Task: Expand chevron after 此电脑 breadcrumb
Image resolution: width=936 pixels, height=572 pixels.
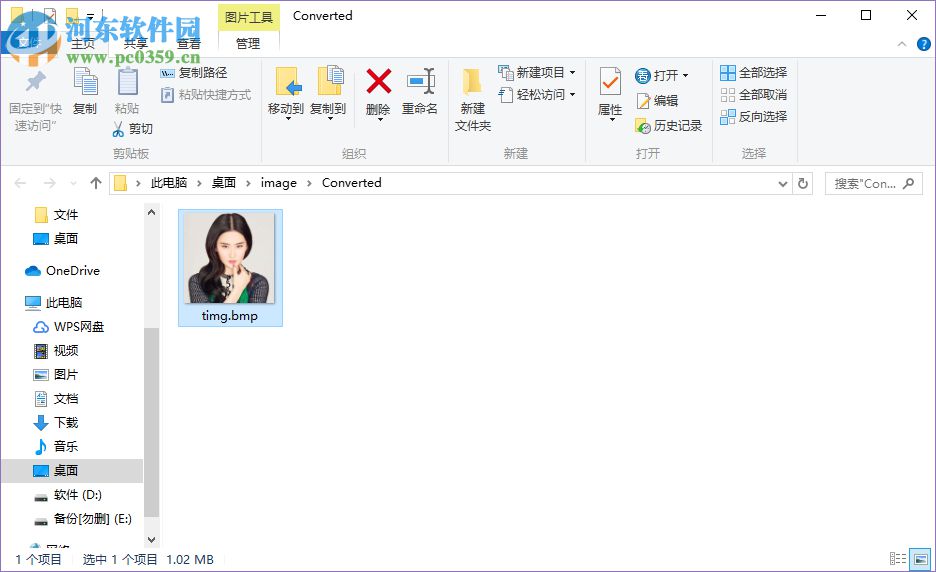Action: (x=199, y=183)
